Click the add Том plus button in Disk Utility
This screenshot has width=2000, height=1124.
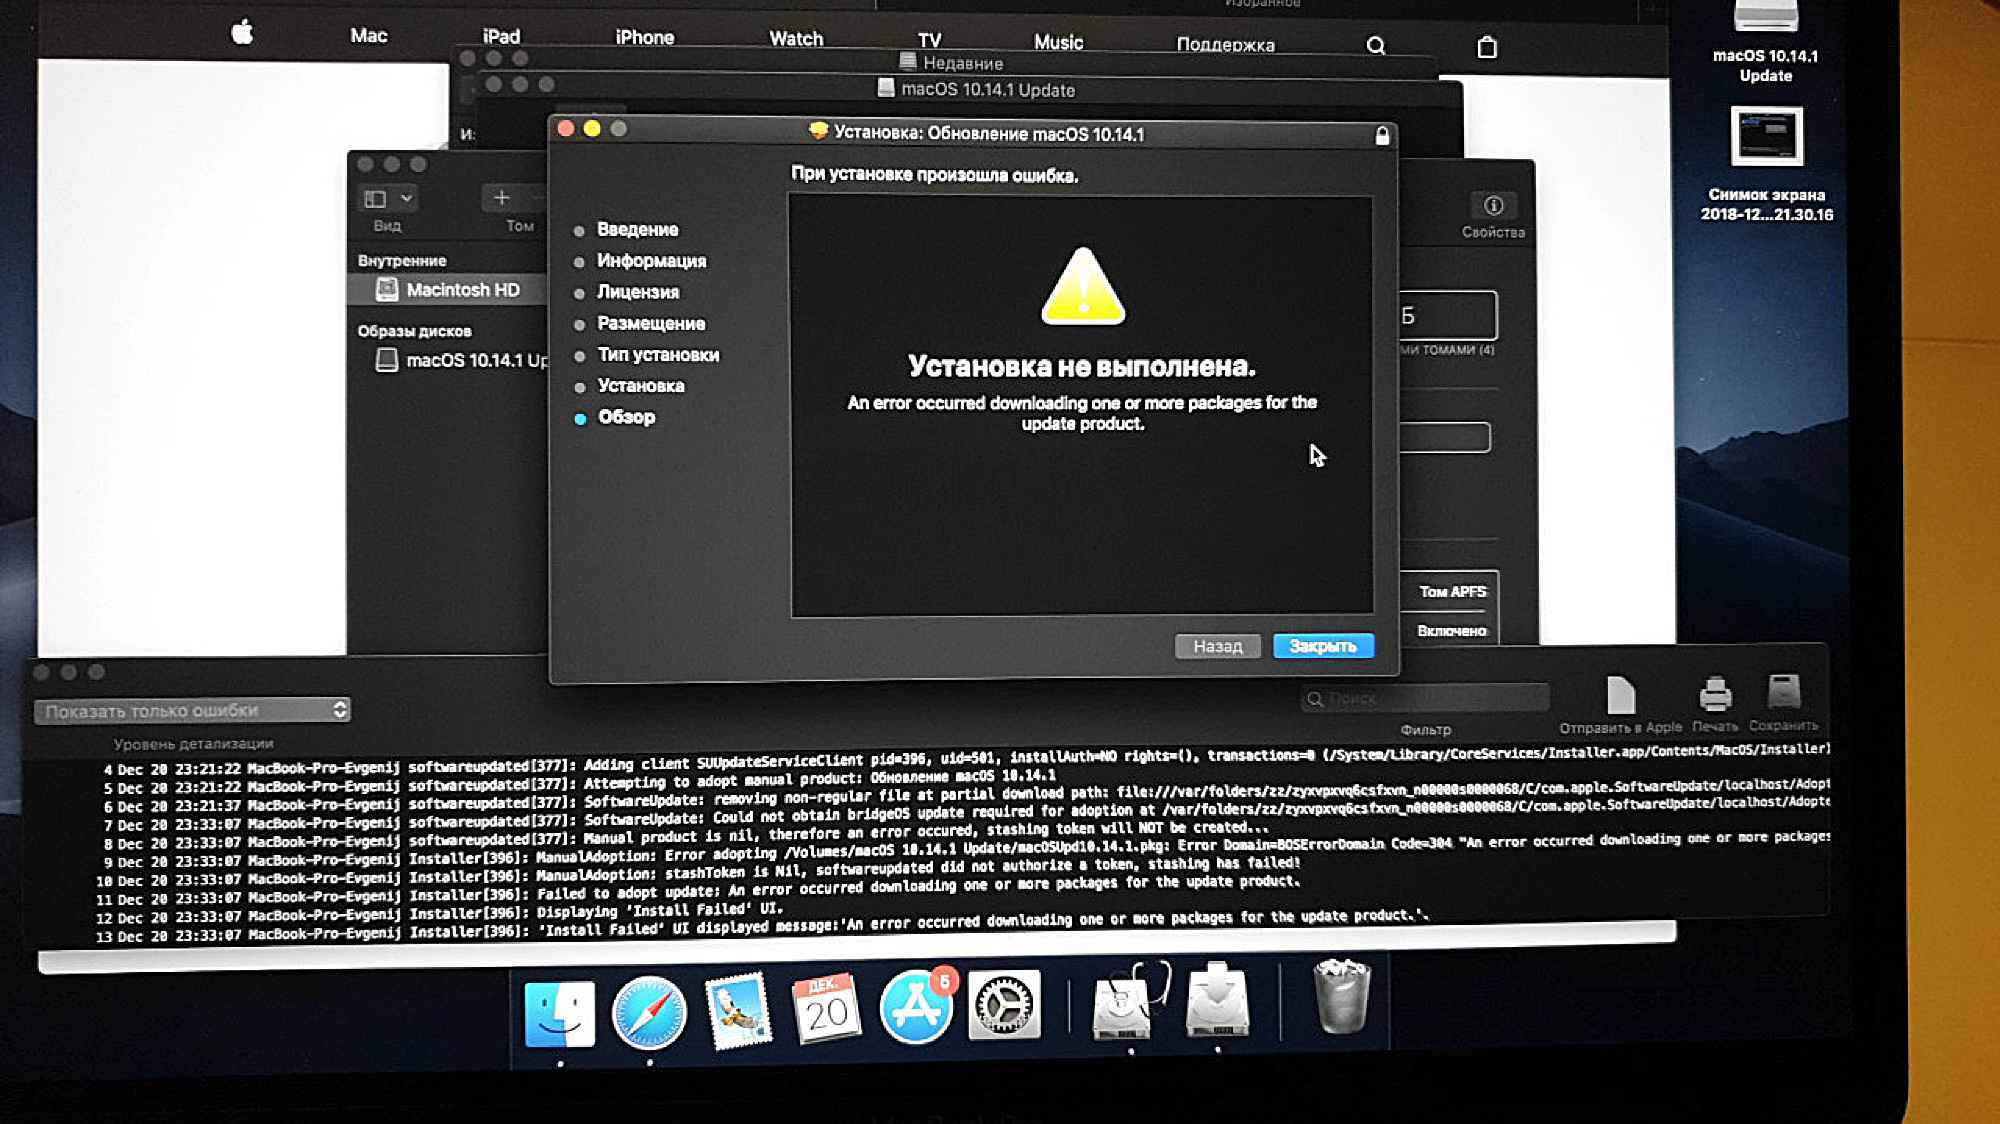pos(501,198)
